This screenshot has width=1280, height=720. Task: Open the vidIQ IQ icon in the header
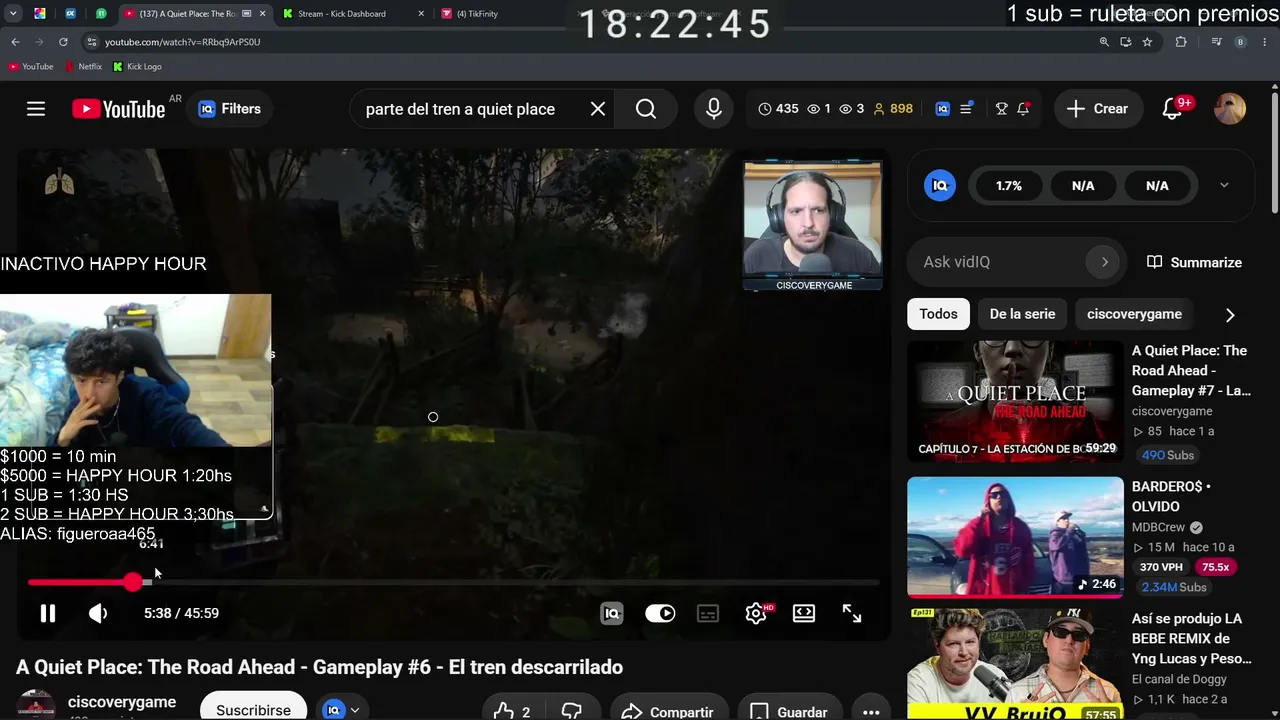coord(942,109)
